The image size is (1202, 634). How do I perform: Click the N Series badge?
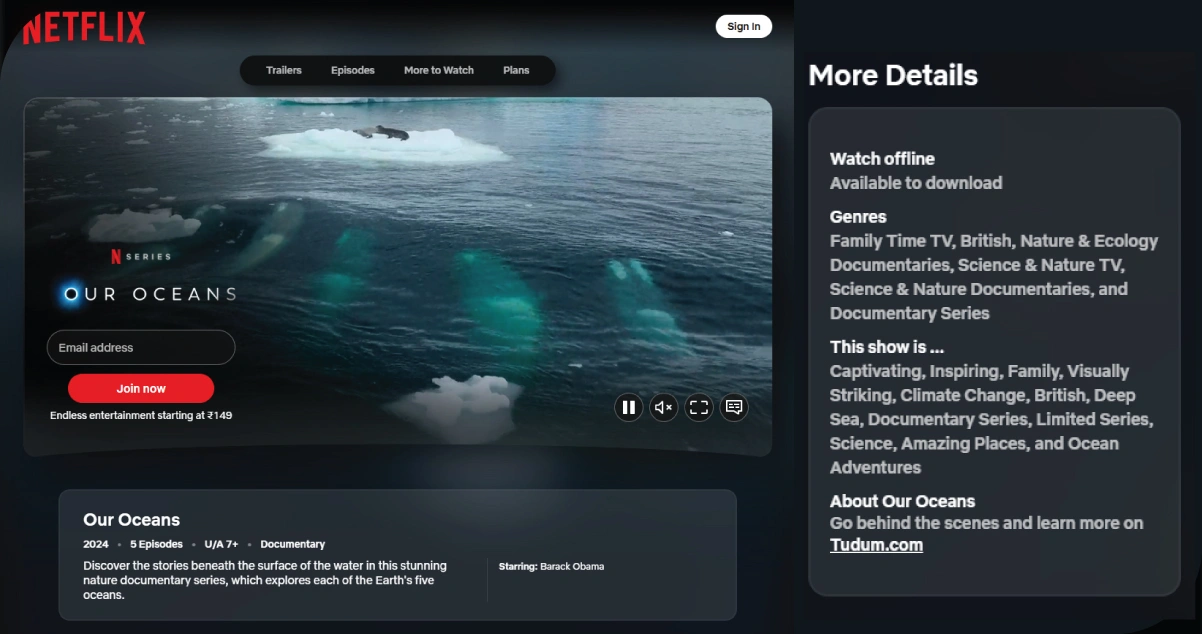click(x=140, y=257)
